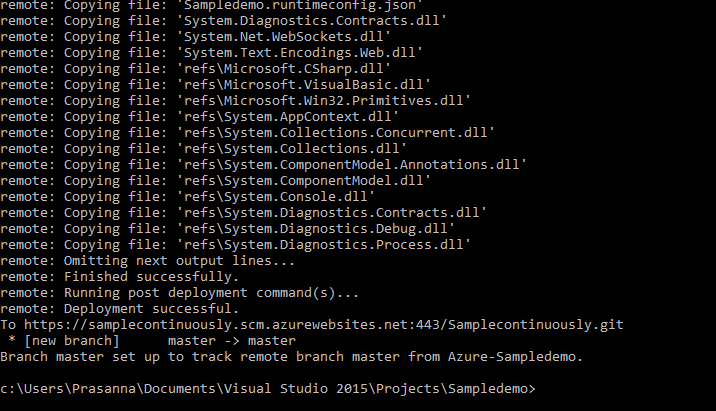Click 'refs\System.ComponentModel.Annotations.dll' filename
Screen dimensions: 716x411
pos(352,165)
